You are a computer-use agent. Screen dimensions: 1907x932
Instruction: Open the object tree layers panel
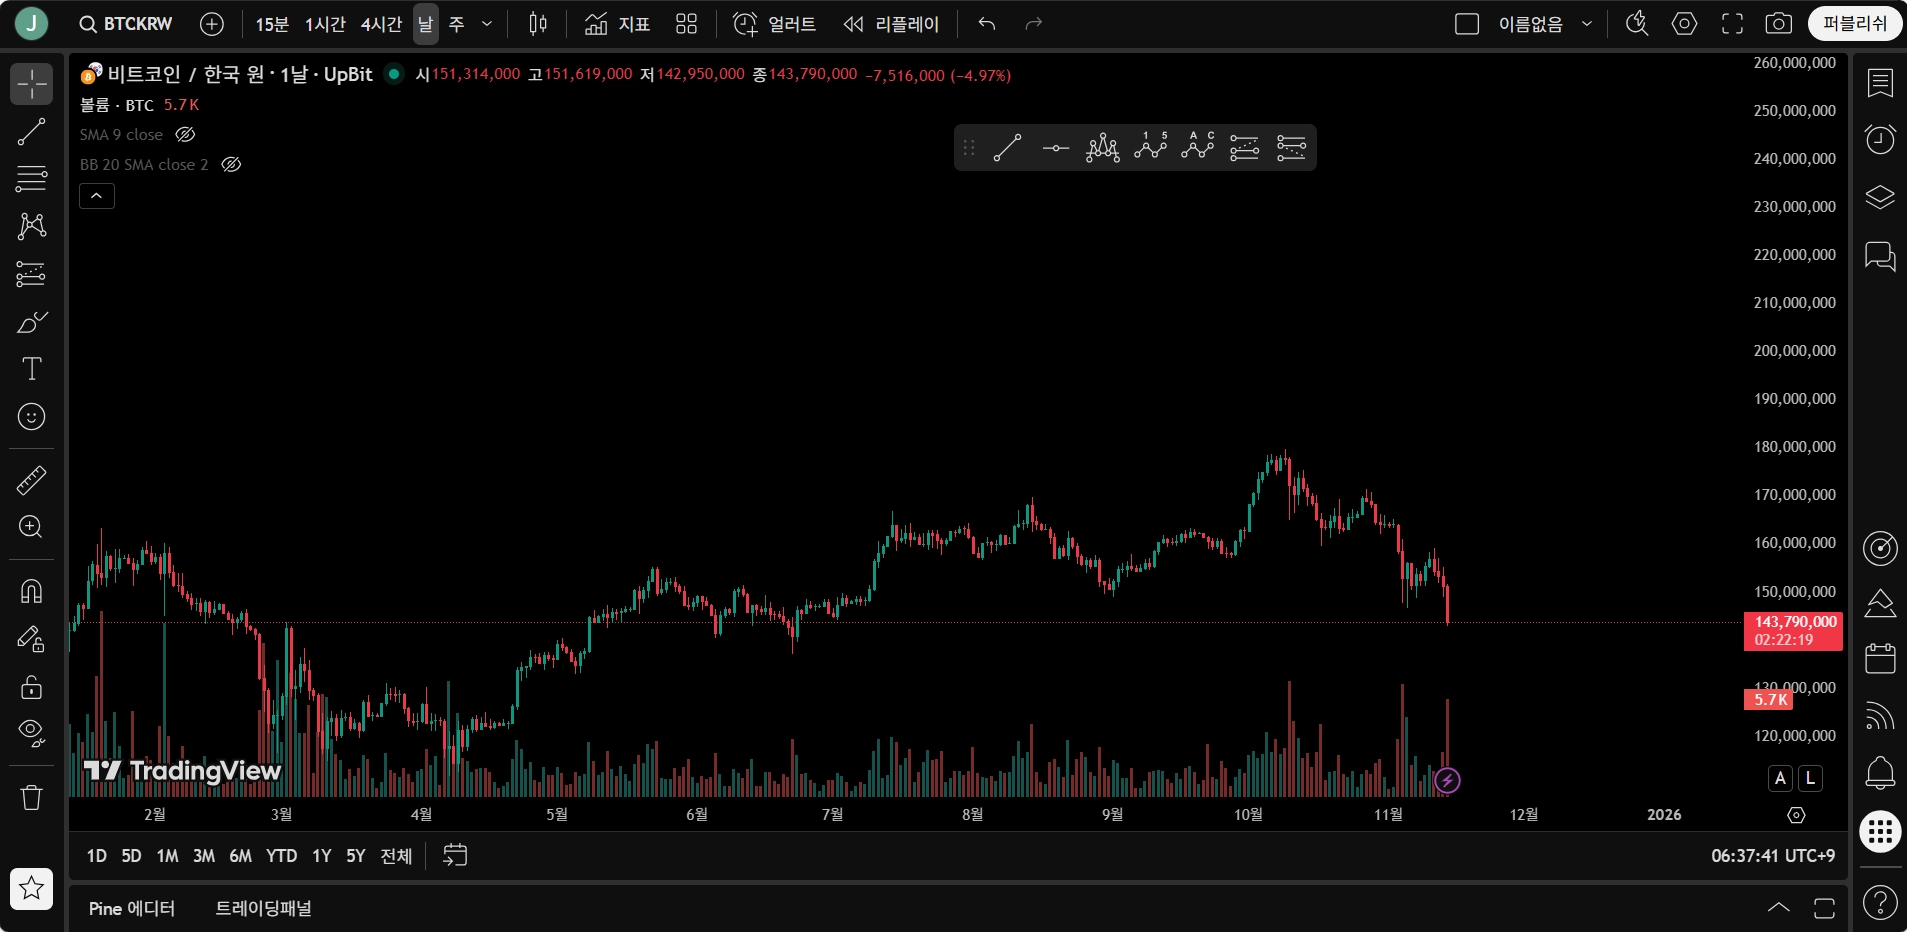pyautogui.click(x=1881, y=197)
